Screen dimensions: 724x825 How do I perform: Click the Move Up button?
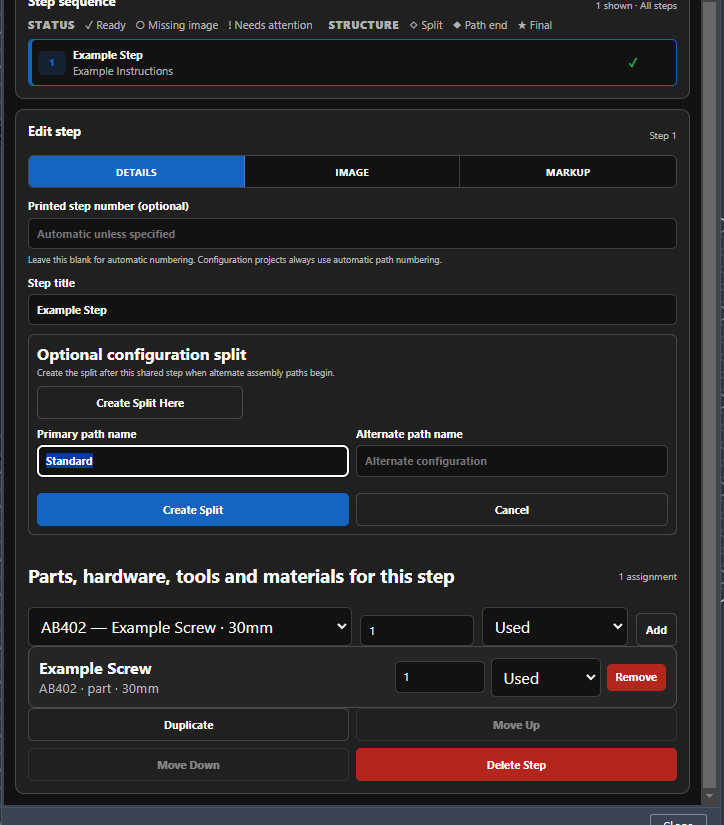pyautogui.click(x=516, y=725)
